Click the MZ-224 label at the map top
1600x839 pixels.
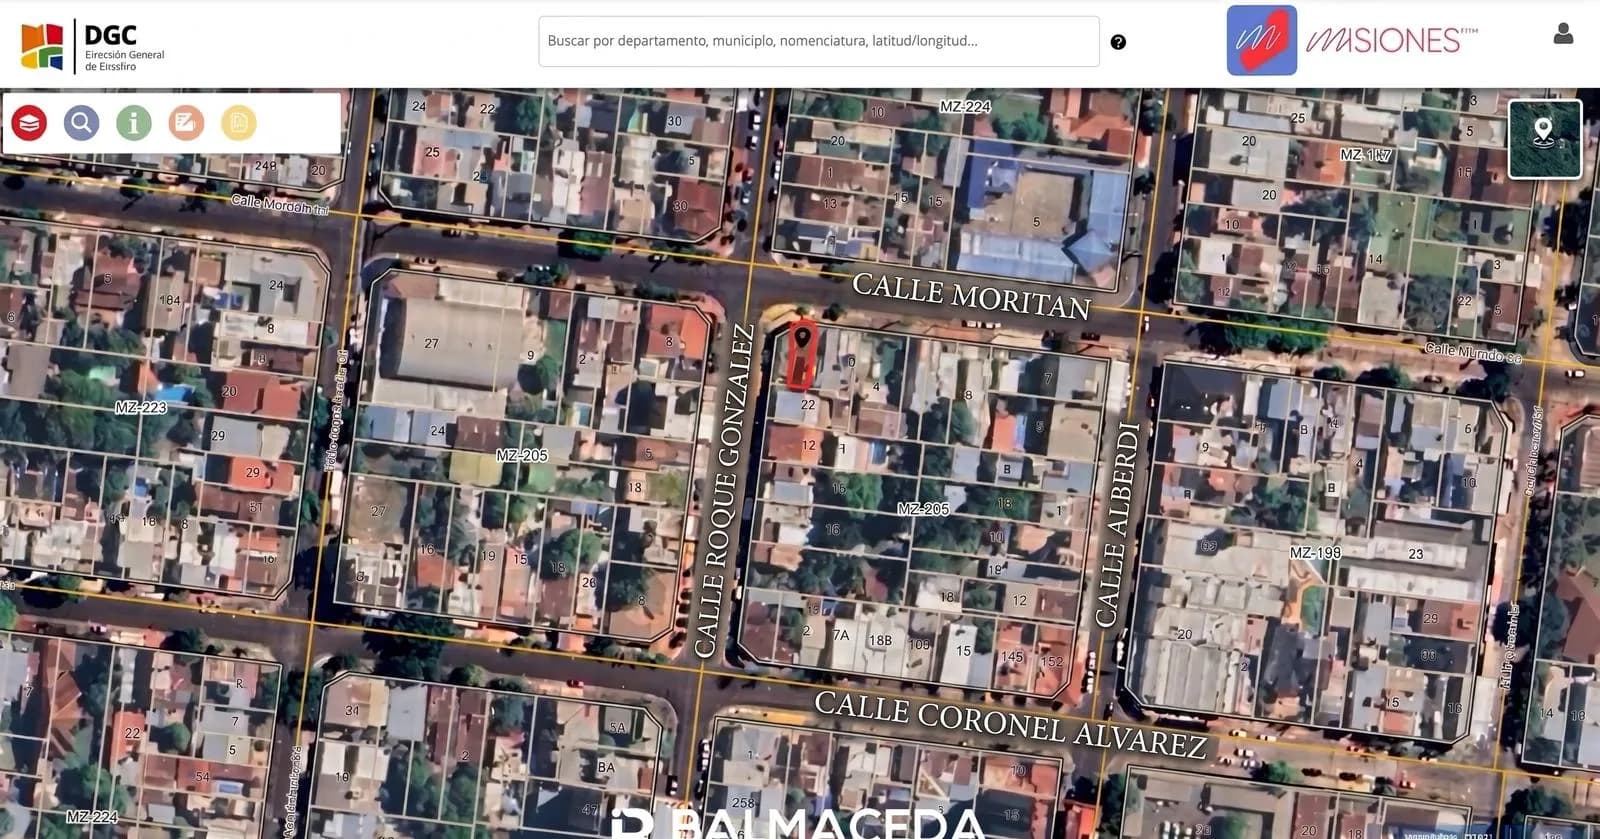[x=965, y=106]
